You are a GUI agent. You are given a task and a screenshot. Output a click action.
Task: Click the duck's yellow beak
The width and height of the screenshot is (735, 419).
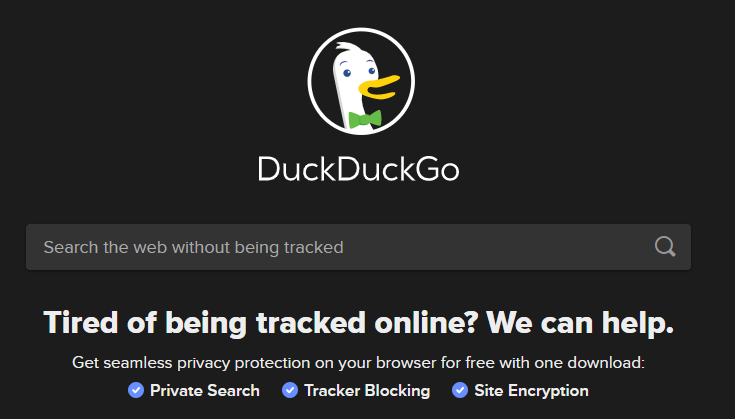(379, 88)
